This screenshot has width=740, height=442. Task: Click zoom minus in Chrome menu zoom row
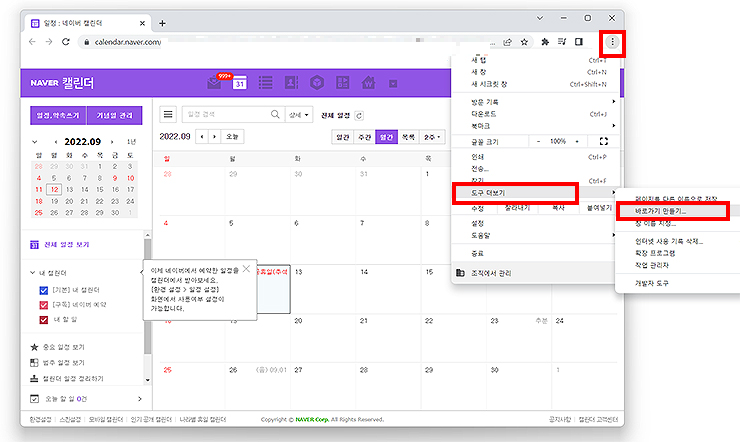click(538, 142)
